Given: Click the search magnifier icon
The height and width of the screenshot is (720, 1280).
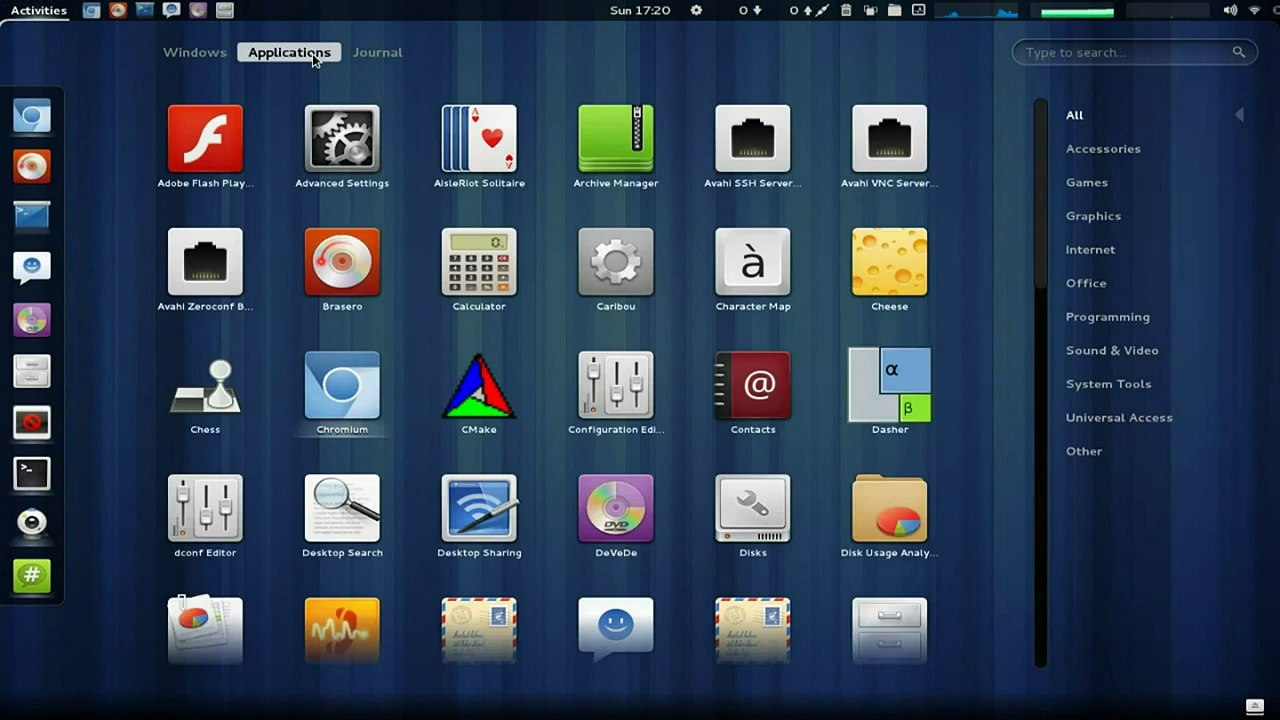Looking at the screenshot, I should coord(1239,52).
